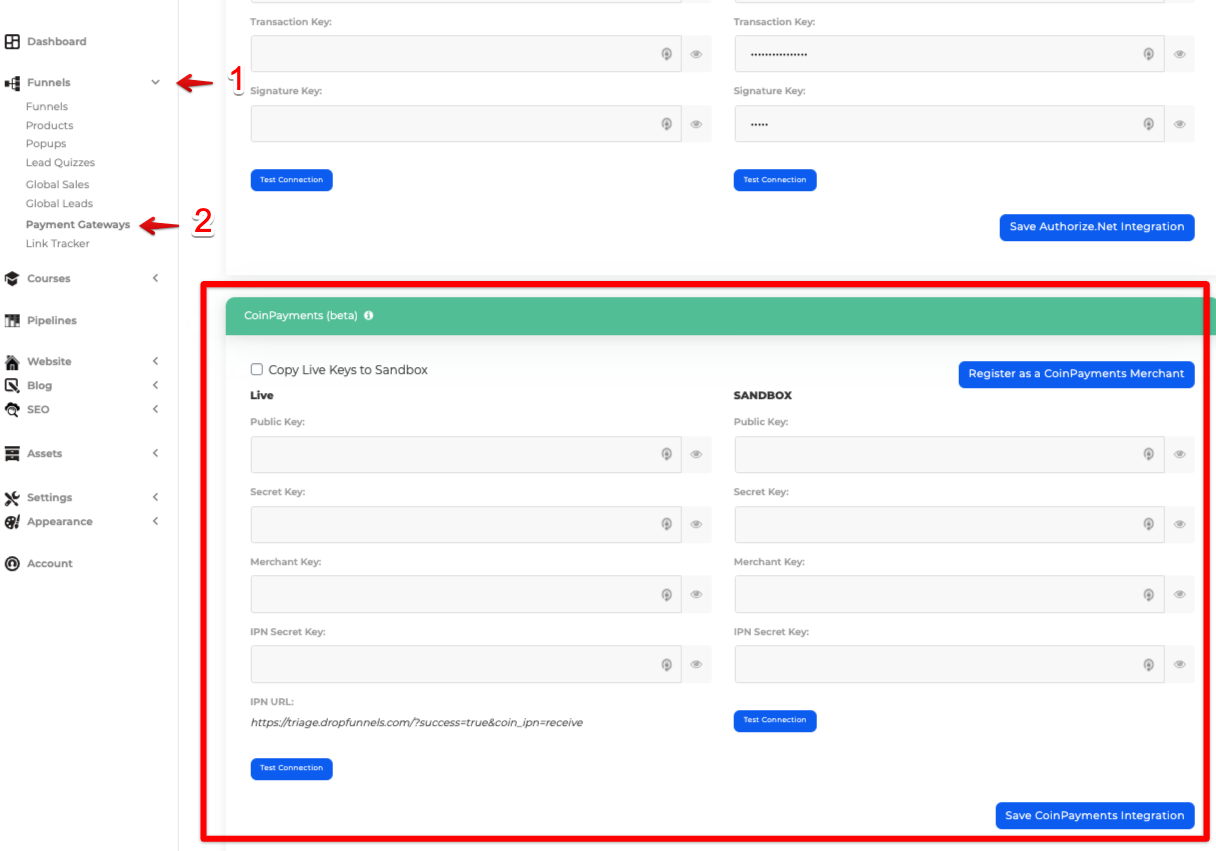Viewport: 1216px width, 851px height.
Task: Expand the Settings submenu arrow
Action: (x=155, y=498)
